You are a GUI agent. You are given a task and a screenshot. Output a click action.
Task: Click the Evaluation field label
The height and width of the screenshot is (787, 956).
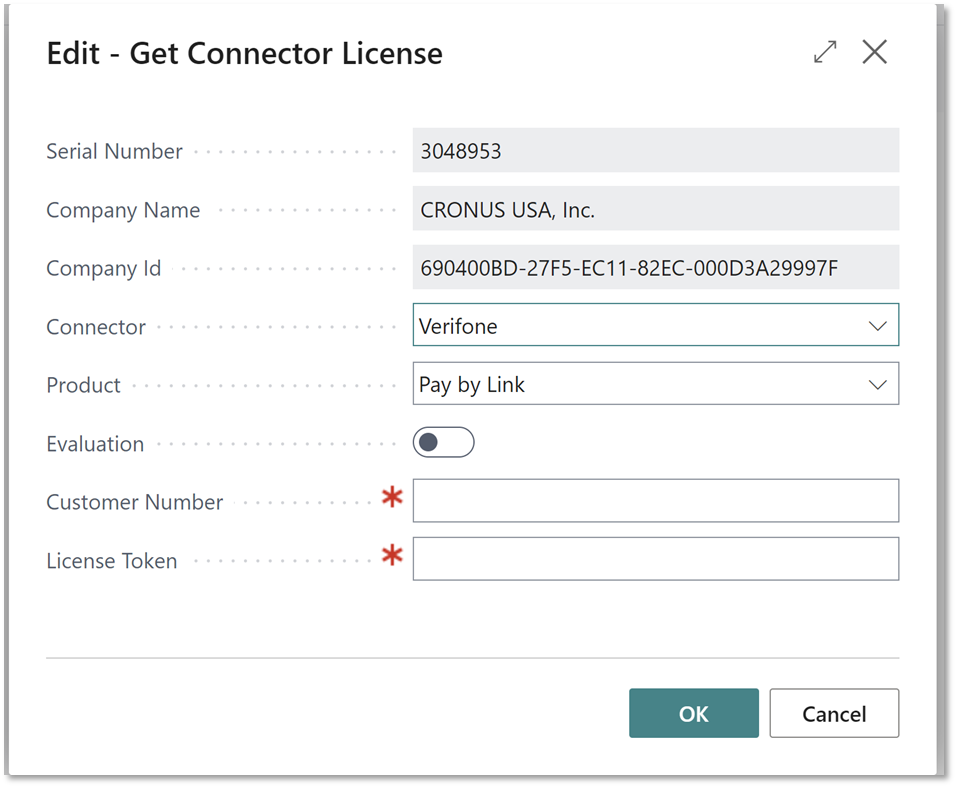(x=95, y=444)
